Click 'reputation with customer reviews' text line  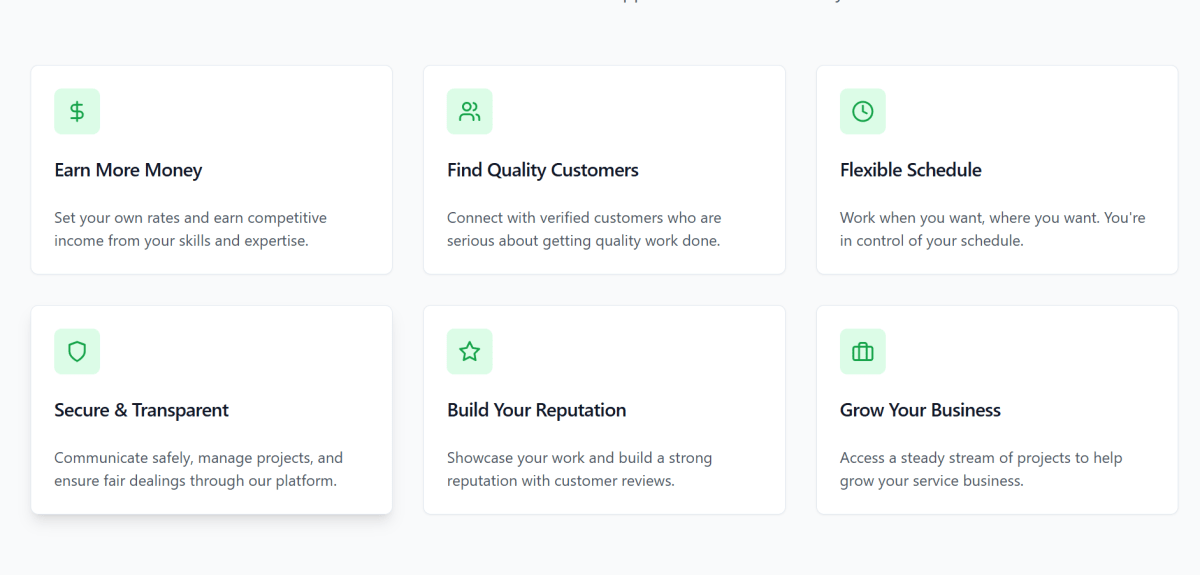(x=560, y=481)
